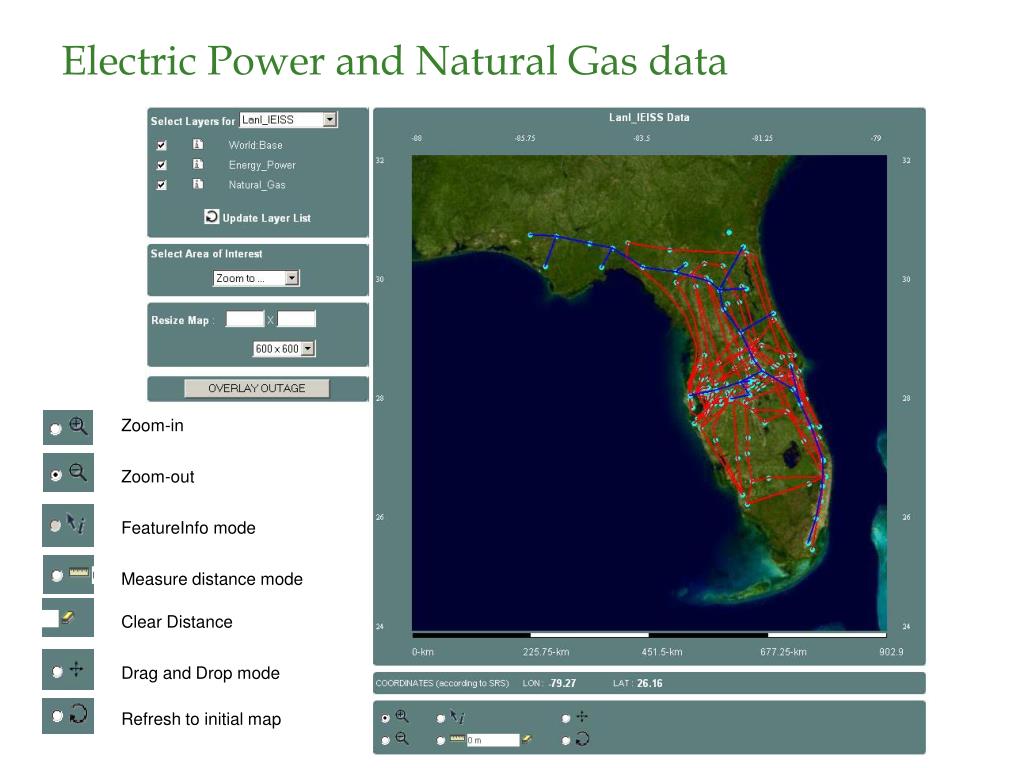Open the 'Zoom to ...' area dropdown
1024x768 pixels.
pos(256,278)
